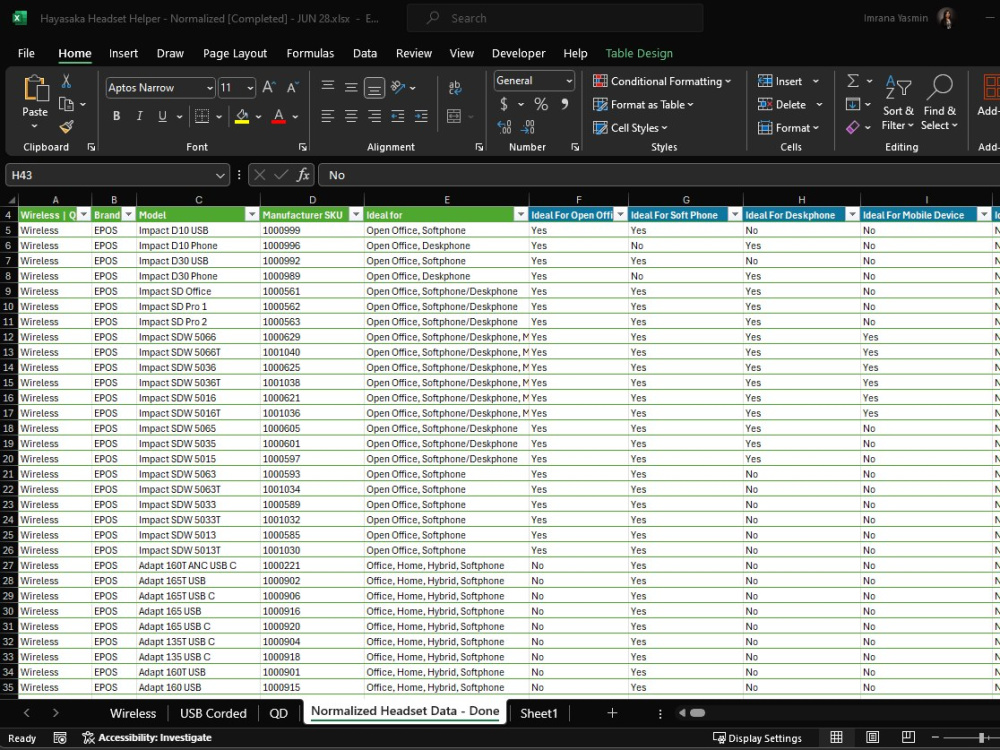
Task: Toggle italic formatting
Action: tap(140, 116)
